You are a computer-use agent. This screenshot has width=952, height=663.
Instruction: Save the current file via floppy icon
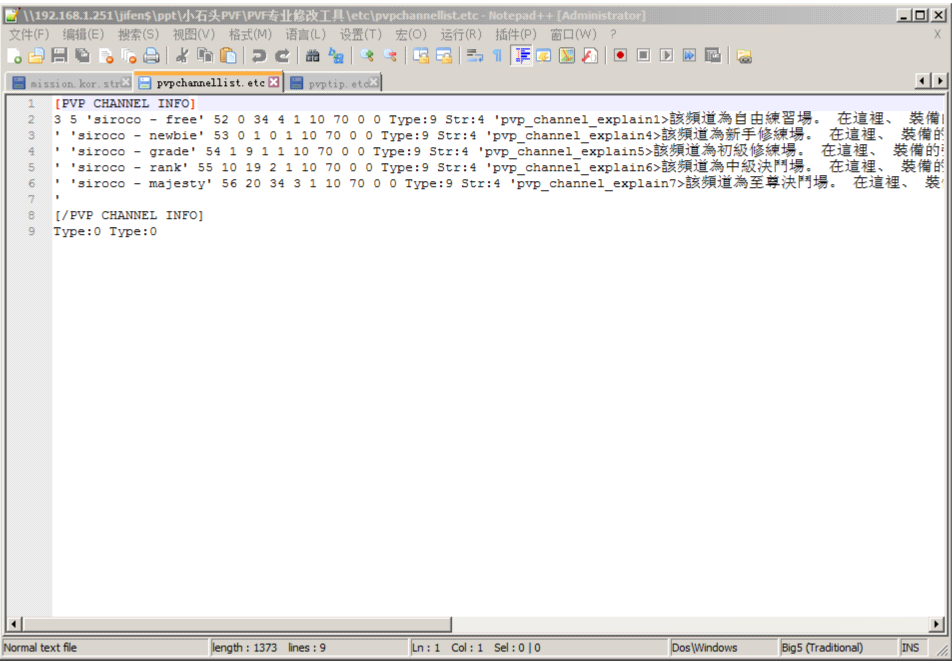pyautogui.click(x=59, y=56)
